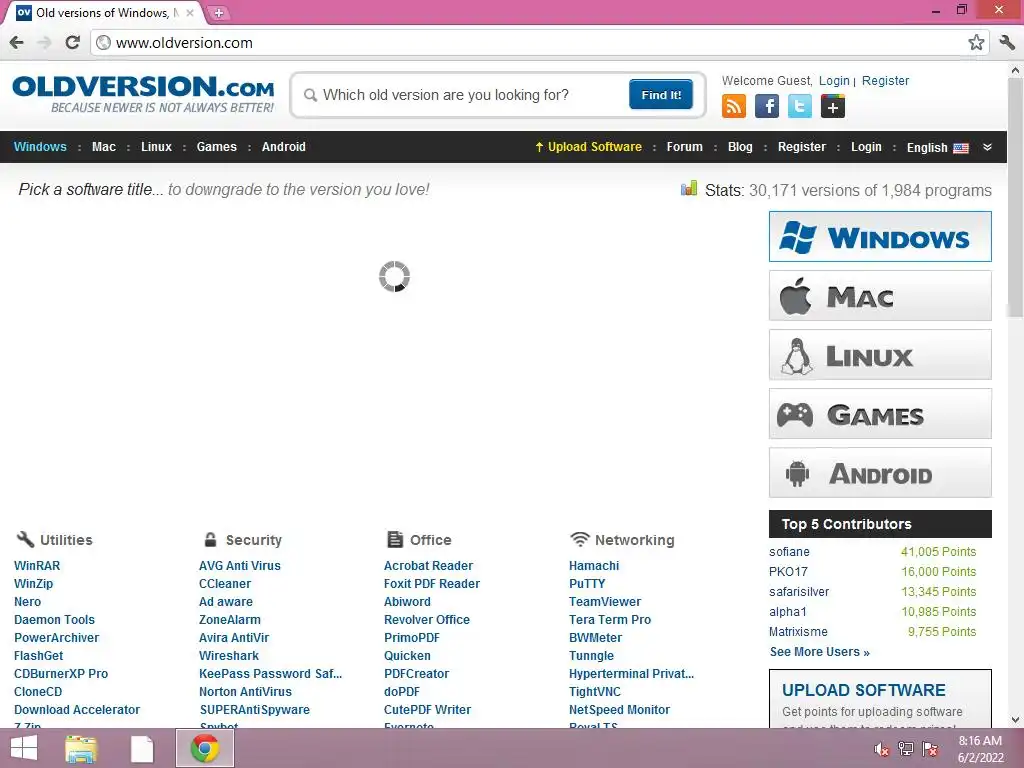Click the Utilities wrench icon
Screen dimensions: 1024x768
[25, 539]
